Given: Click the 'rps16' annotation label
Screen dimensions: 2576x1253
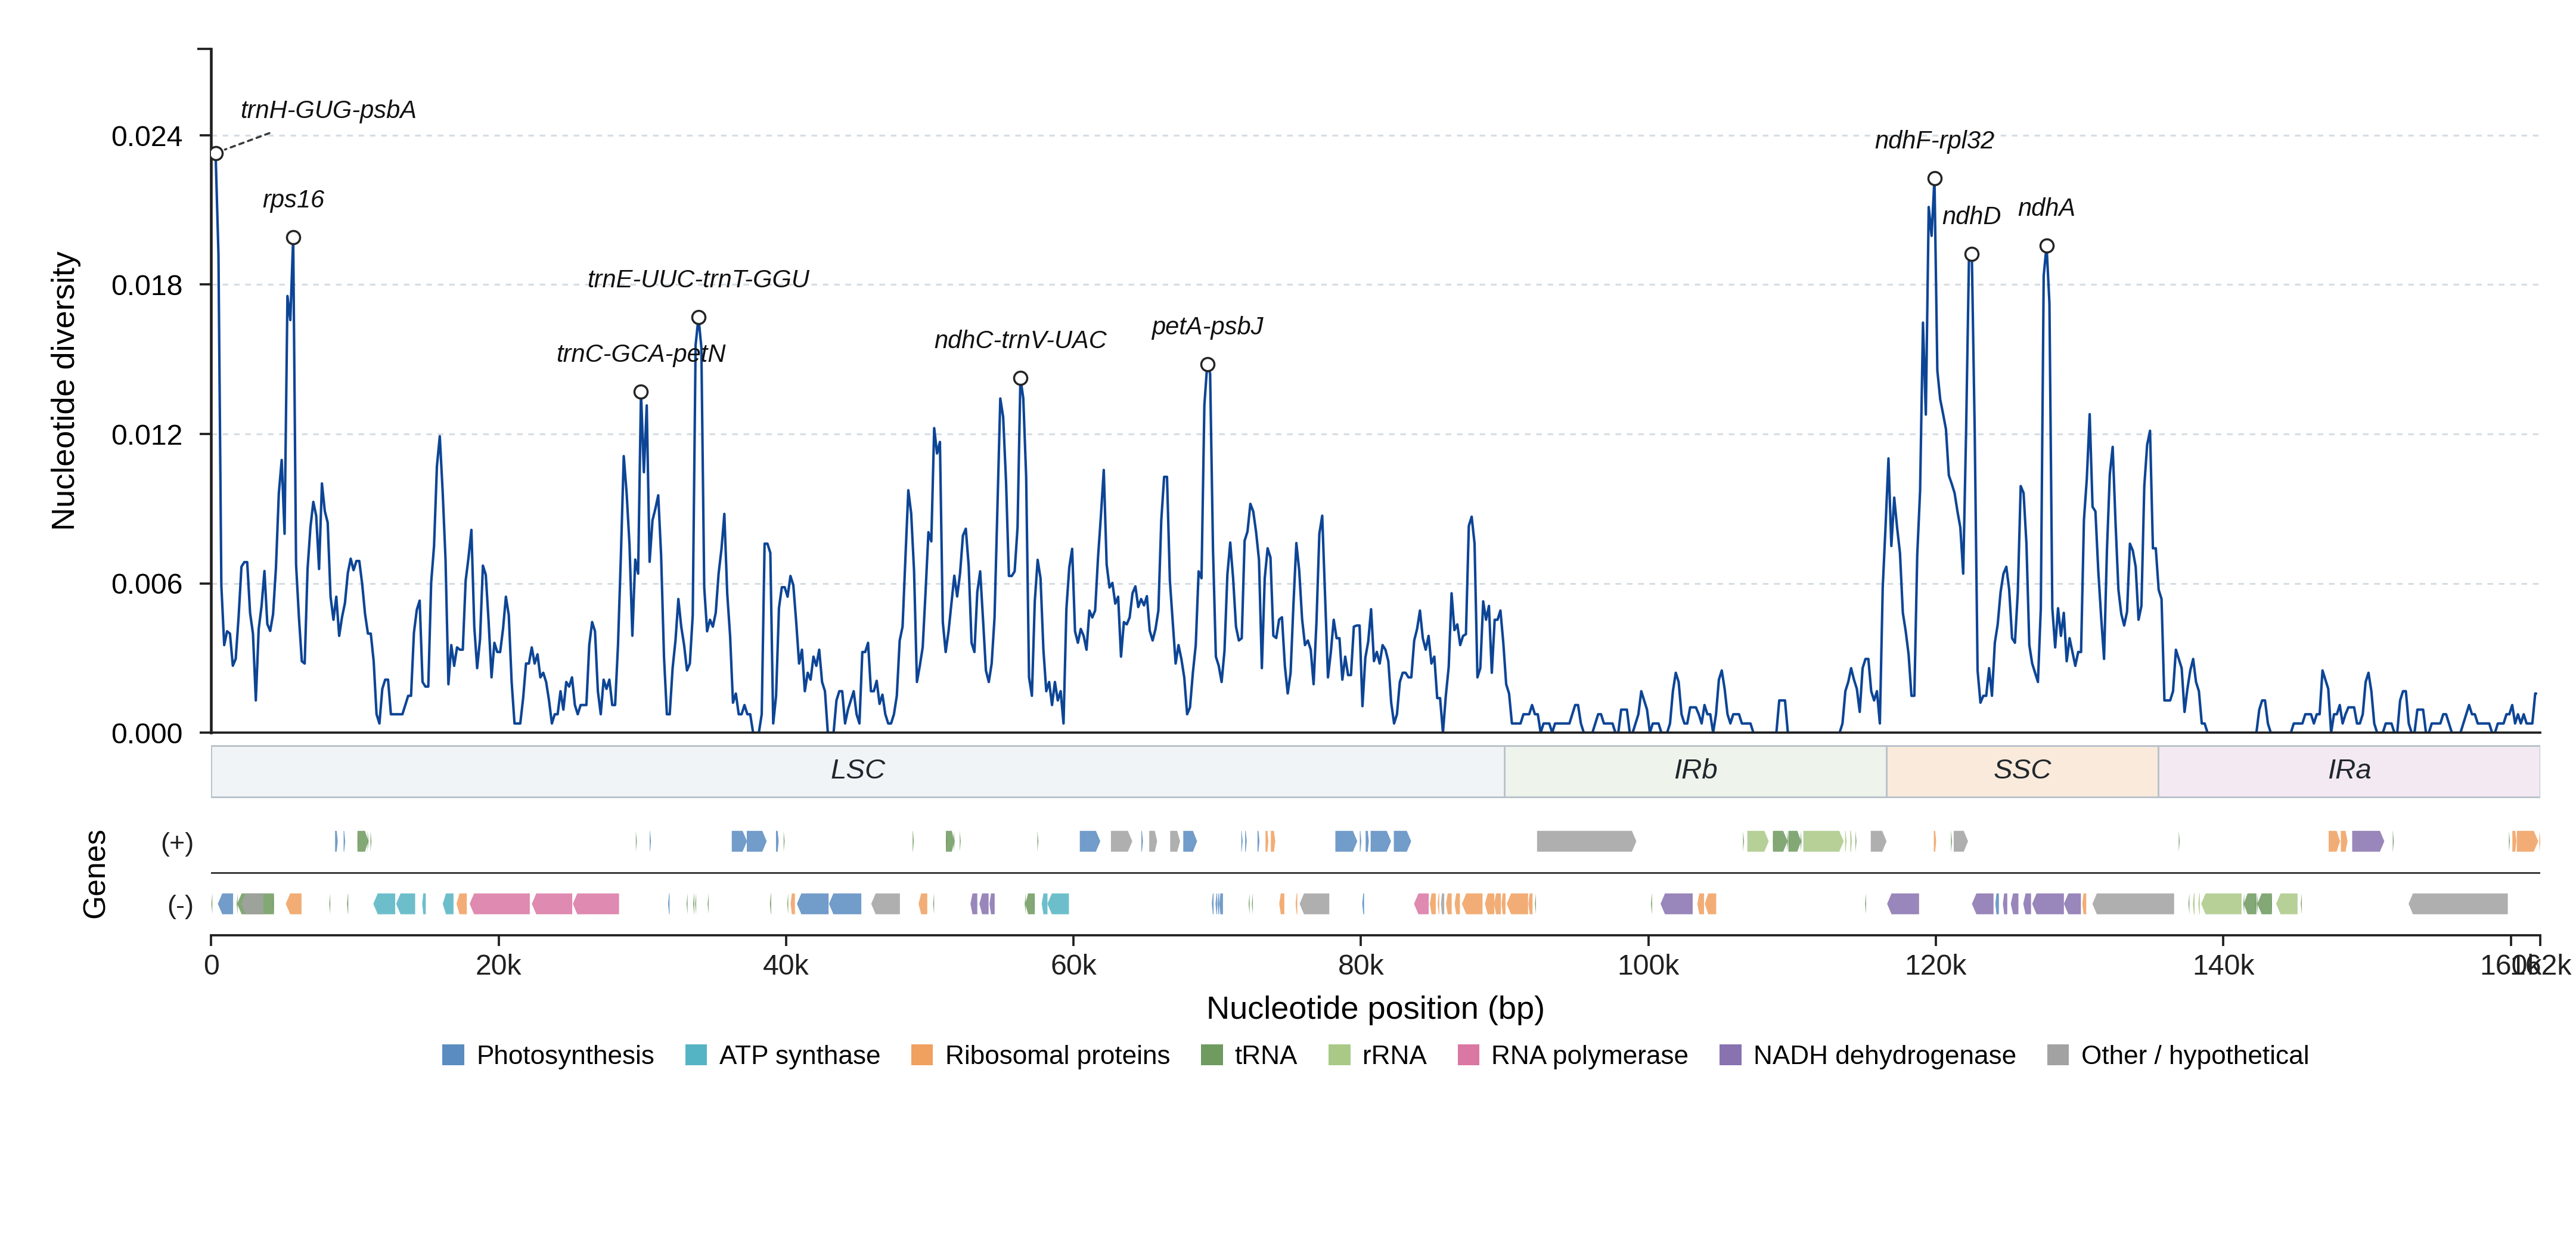Looking at the screenshot, I should click(293, 199).
